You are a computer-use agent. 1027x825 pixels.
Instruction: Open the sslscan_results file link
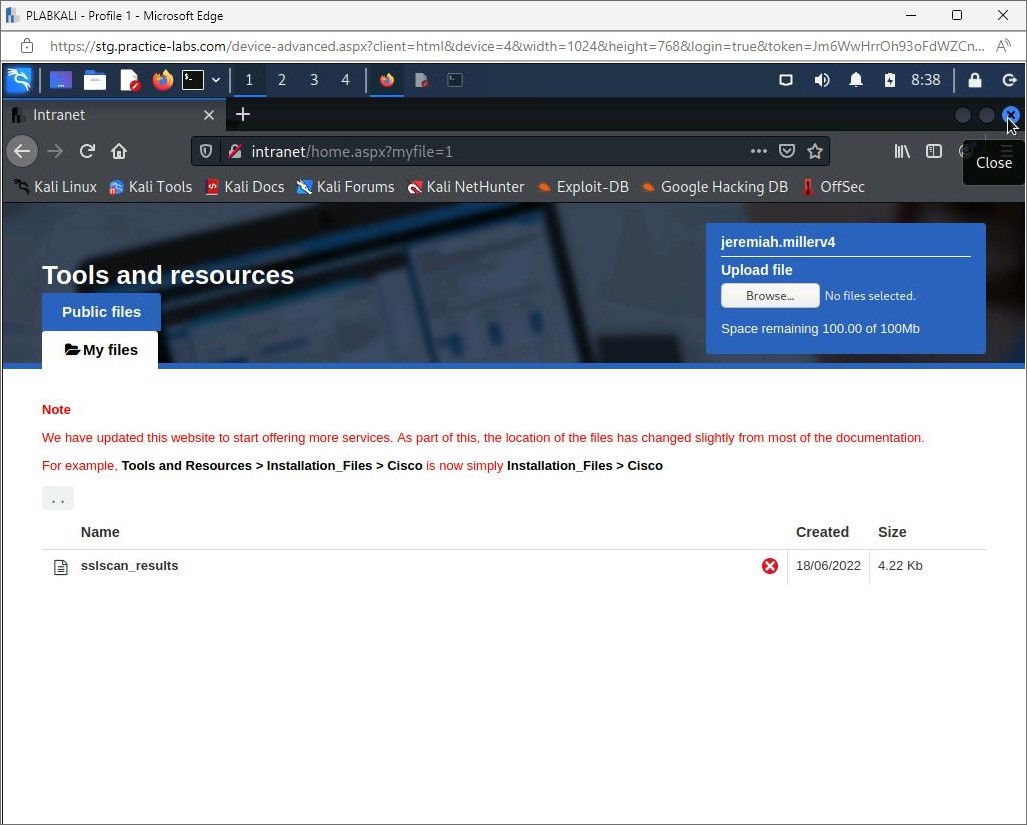pyautogui.click(x=129, y=566)
